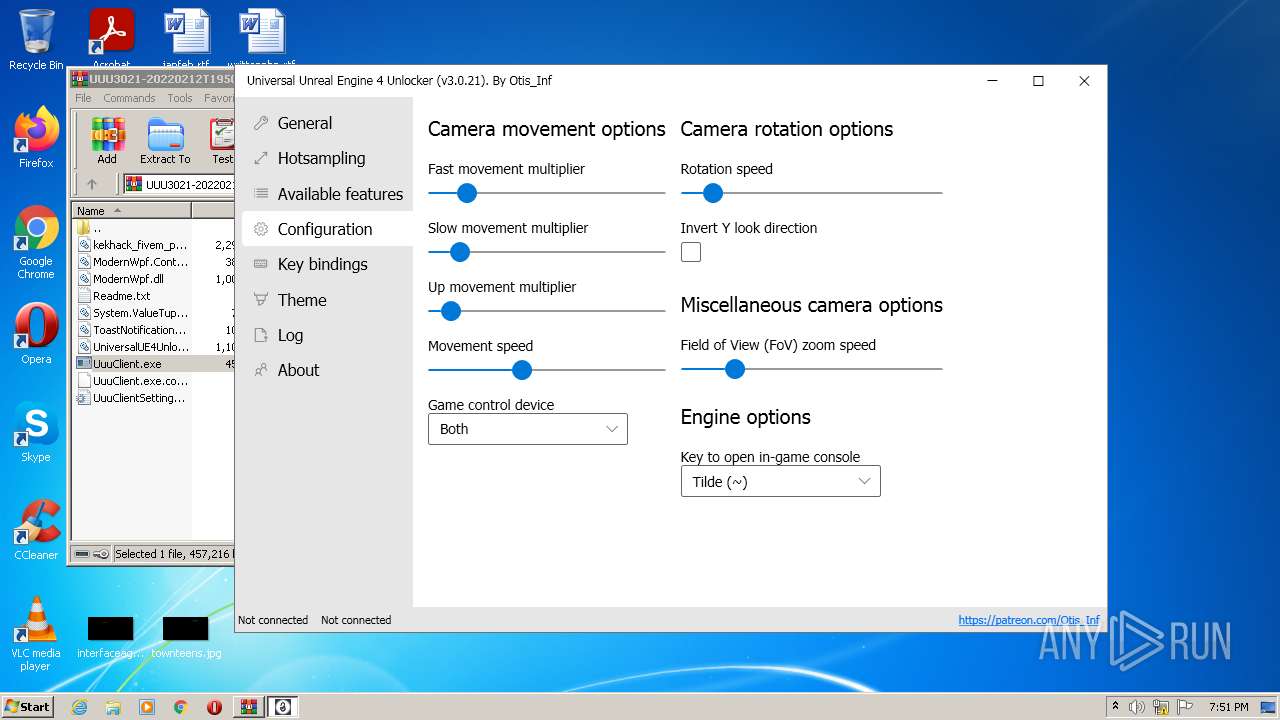
Task: Click the Opera icon in taskbar
Action: 214,707
